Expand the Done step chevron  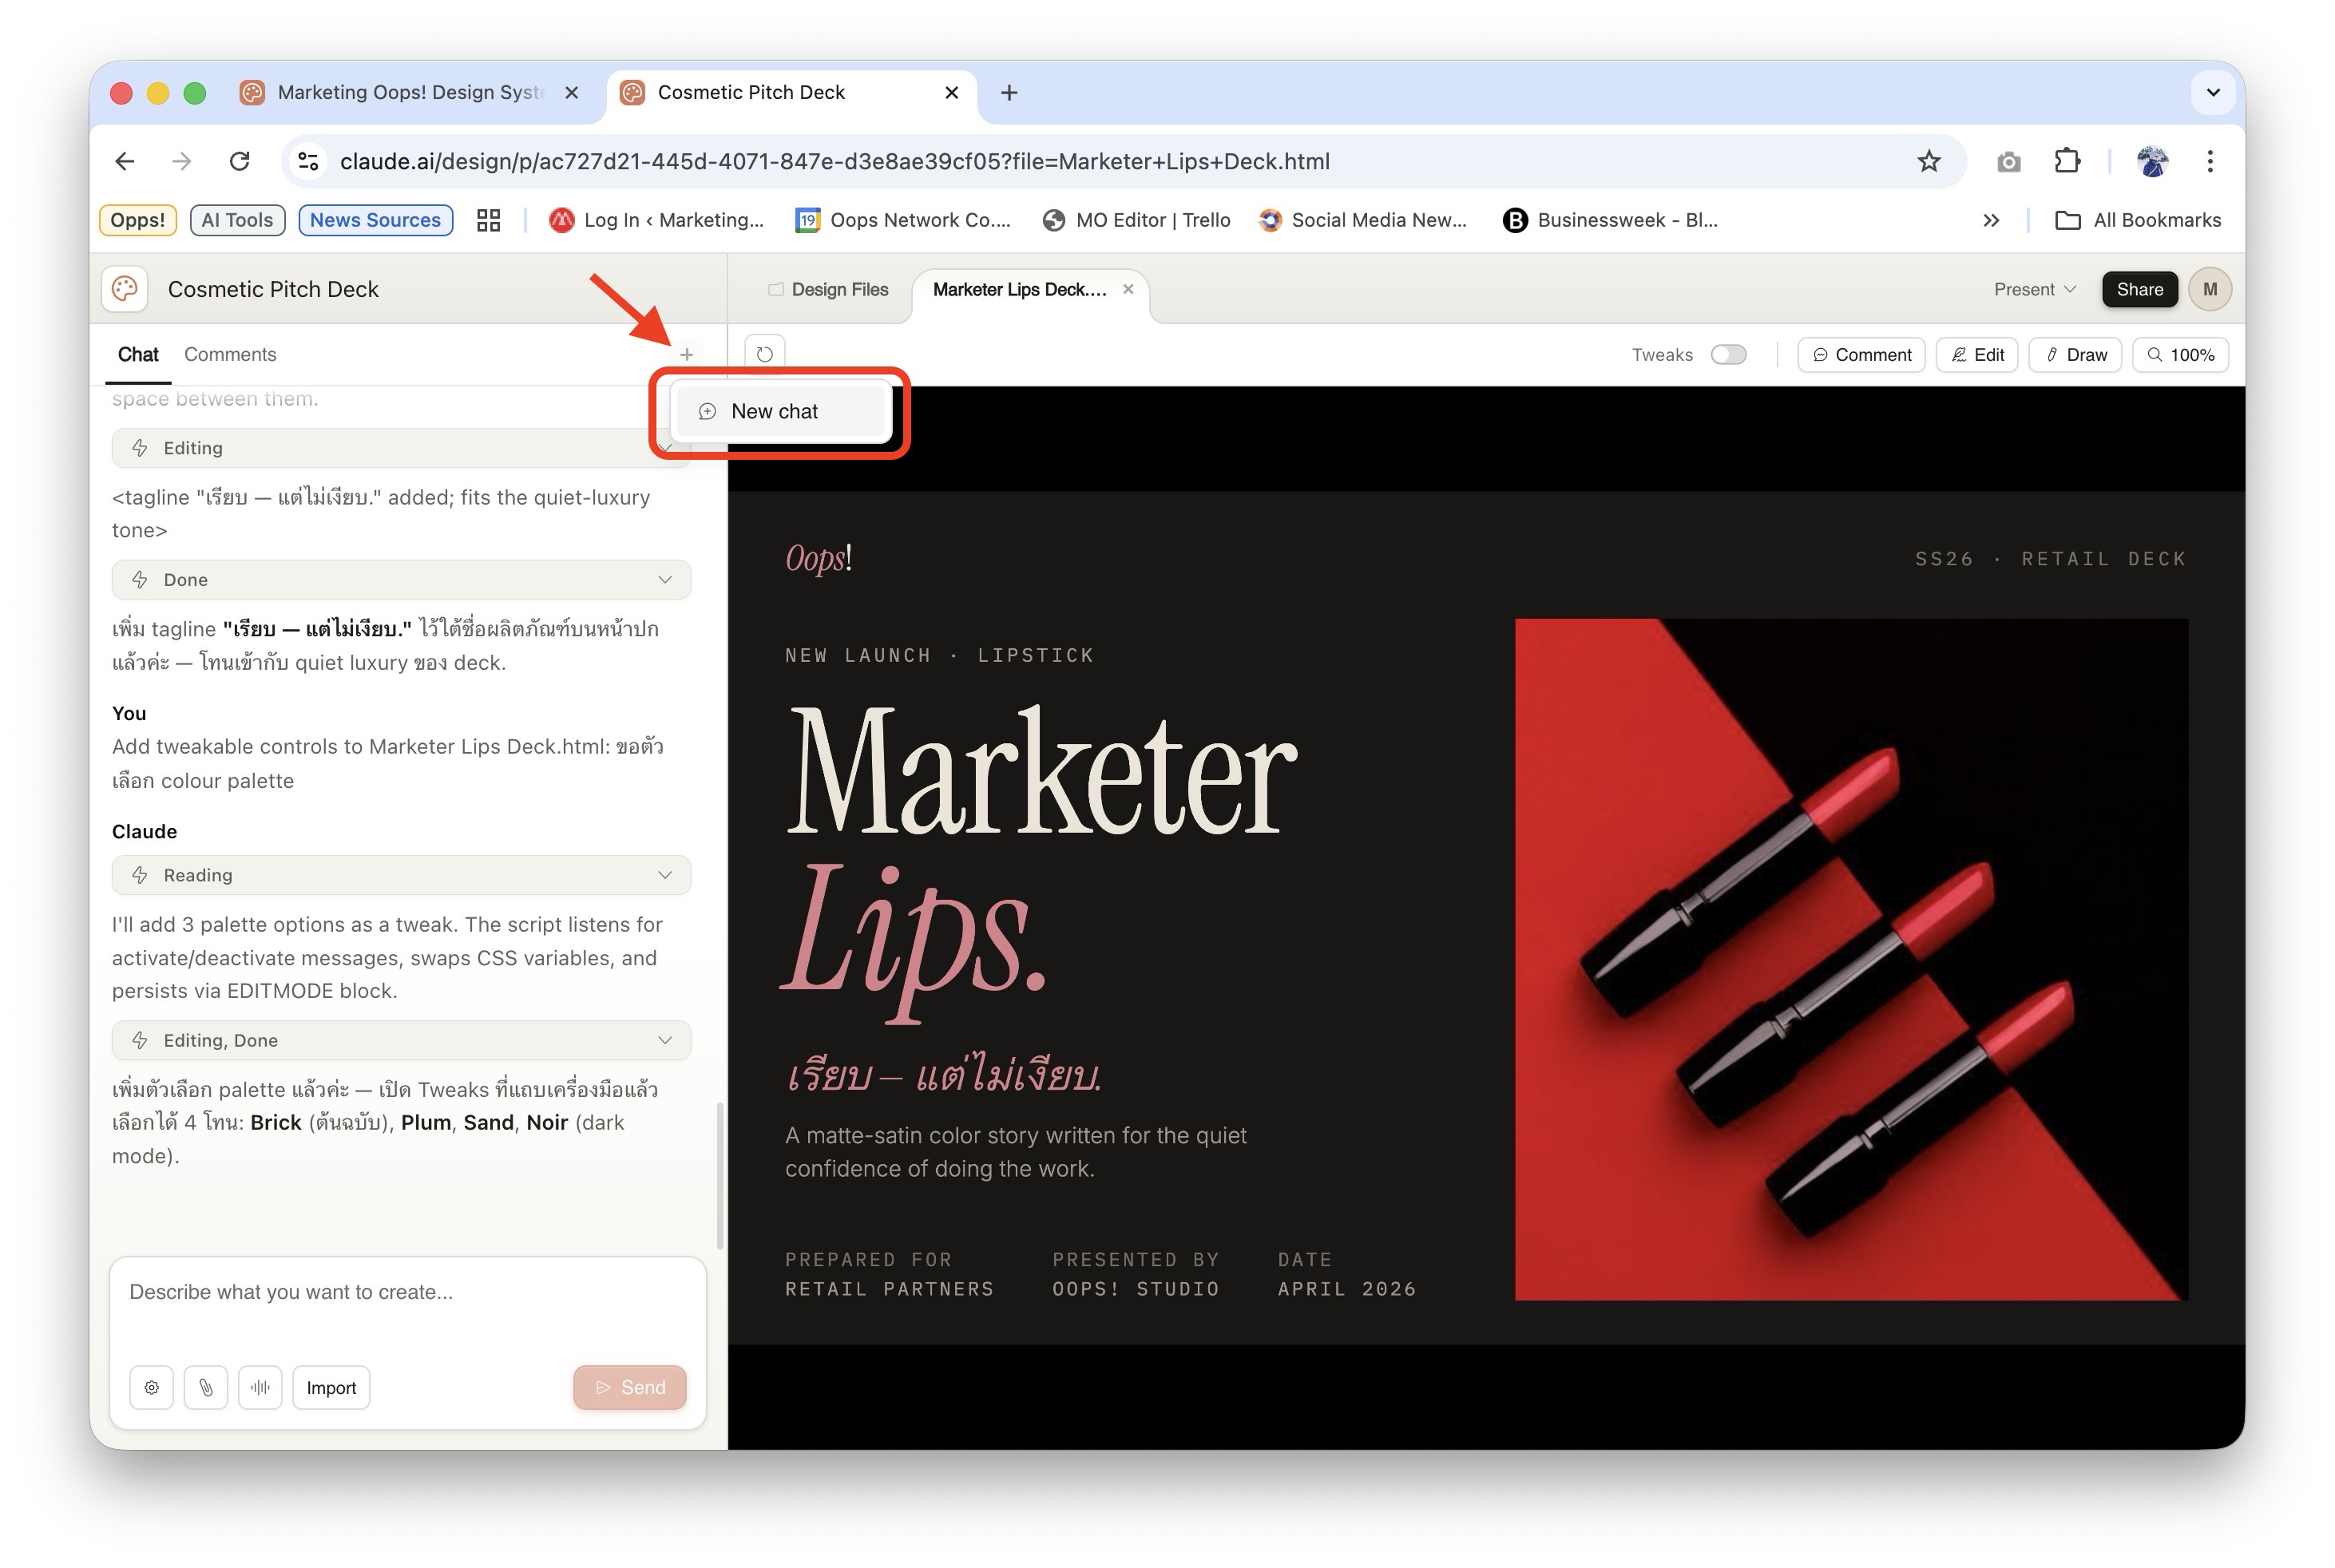665,580
